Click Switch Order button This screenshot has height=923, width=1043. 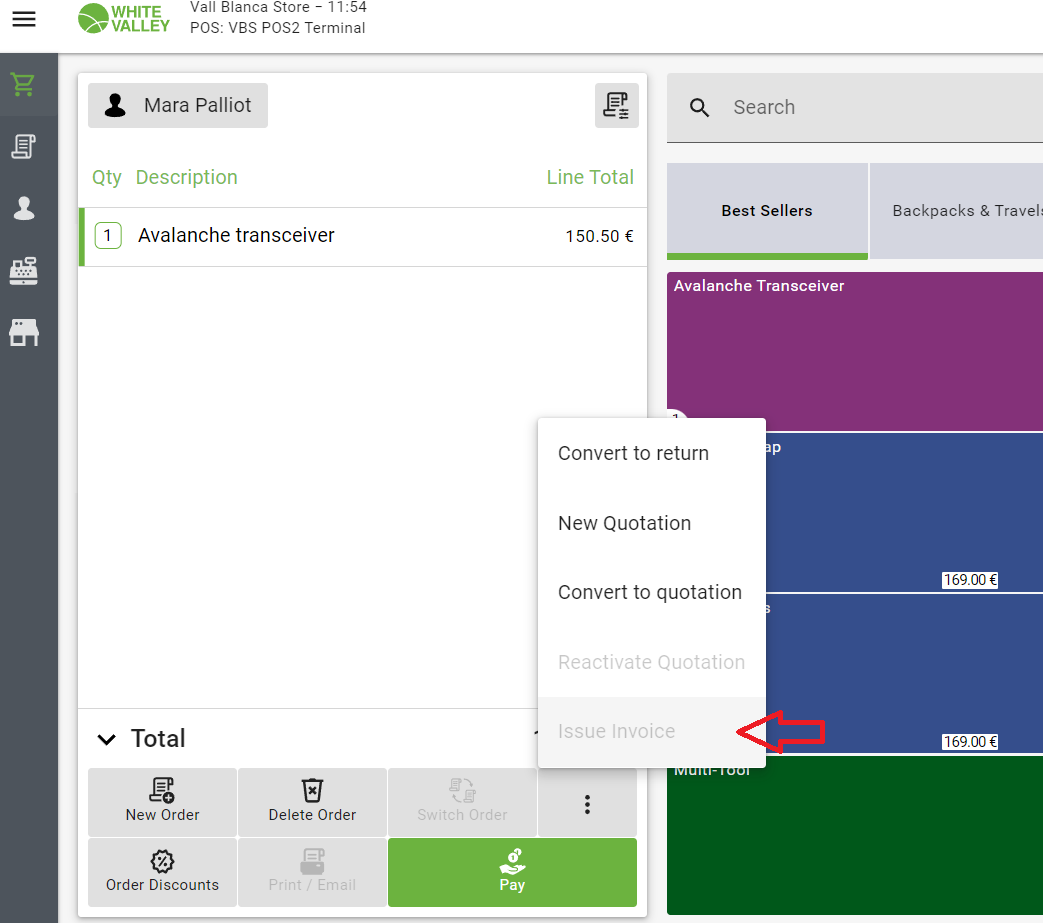(462, 802)
